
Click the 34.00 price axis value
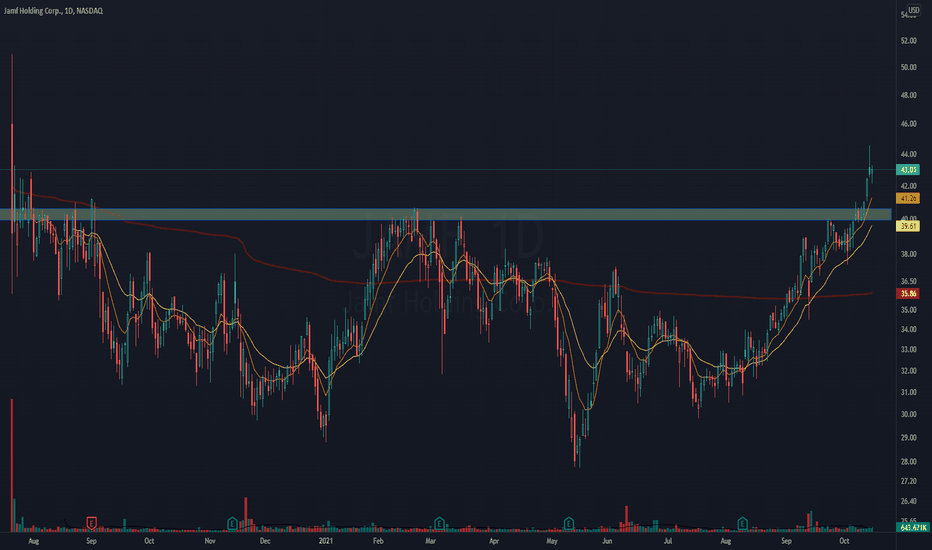point(908,329)
